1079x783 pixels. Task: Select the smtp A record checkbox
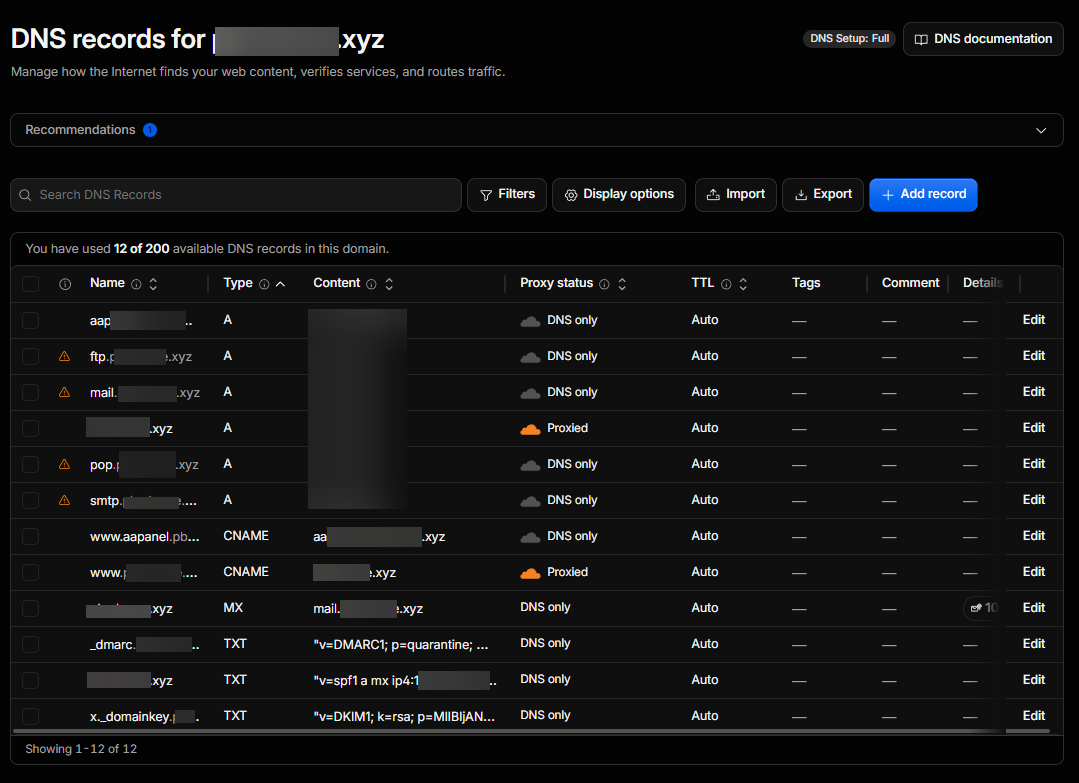pos(30,500)
